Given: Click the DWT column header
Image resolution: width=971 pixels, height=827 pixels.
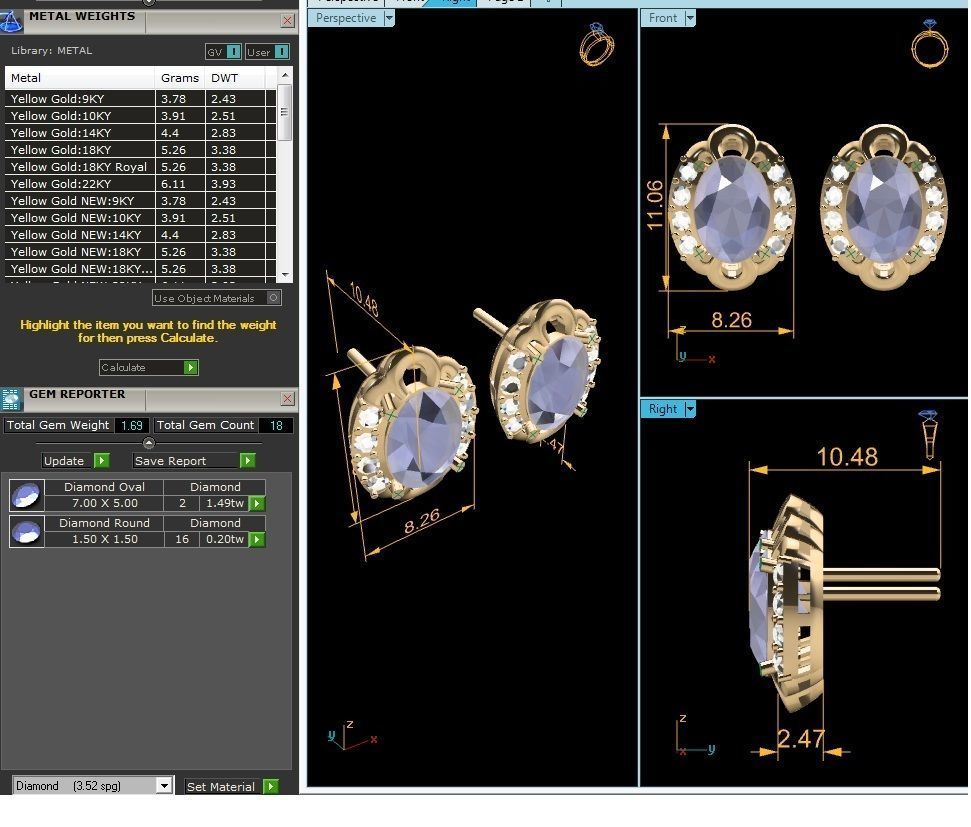Looking at the screenshot, I should (x=235, y=78).
